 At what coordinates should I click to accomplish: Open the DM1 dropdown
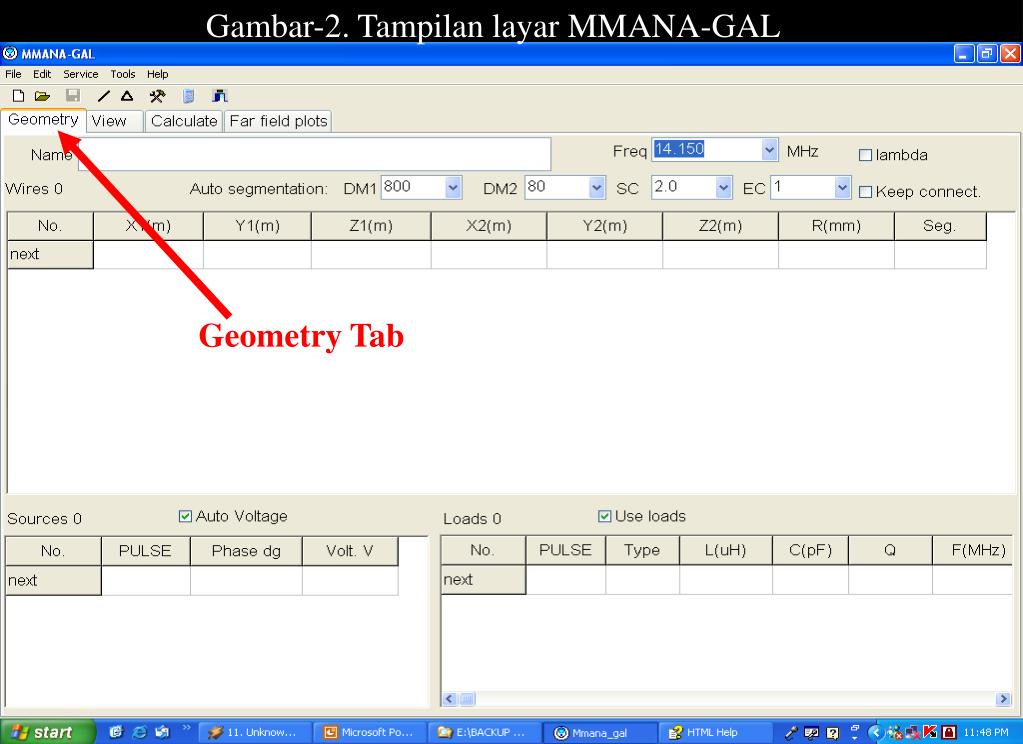point(453,188)
